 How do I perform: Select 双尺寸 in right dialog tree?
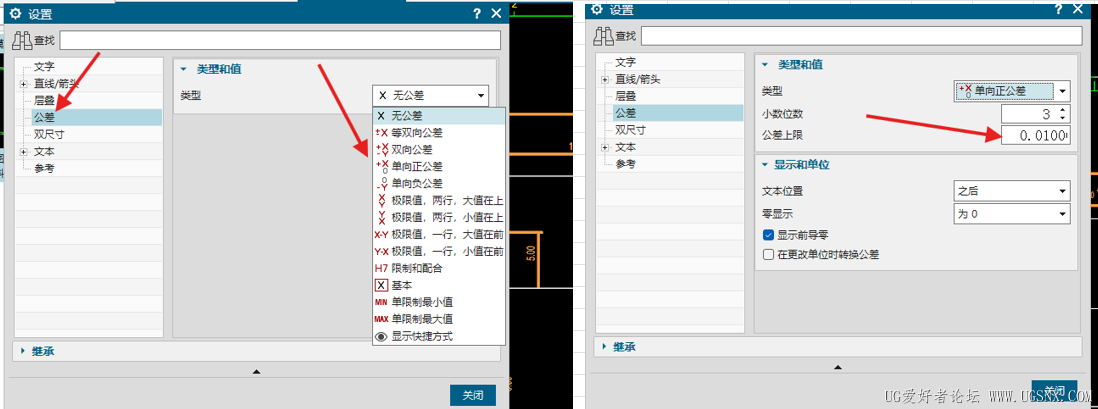coord(630,130)
